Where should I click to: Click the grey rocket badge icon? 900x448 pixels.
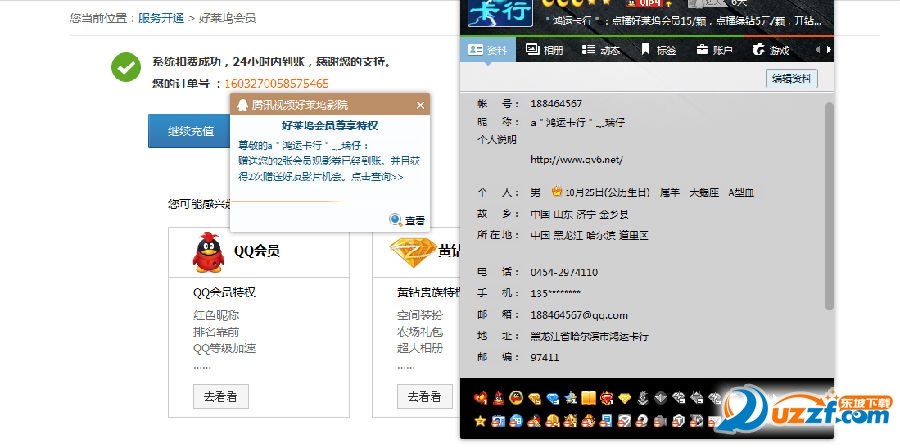pos(643,398)
